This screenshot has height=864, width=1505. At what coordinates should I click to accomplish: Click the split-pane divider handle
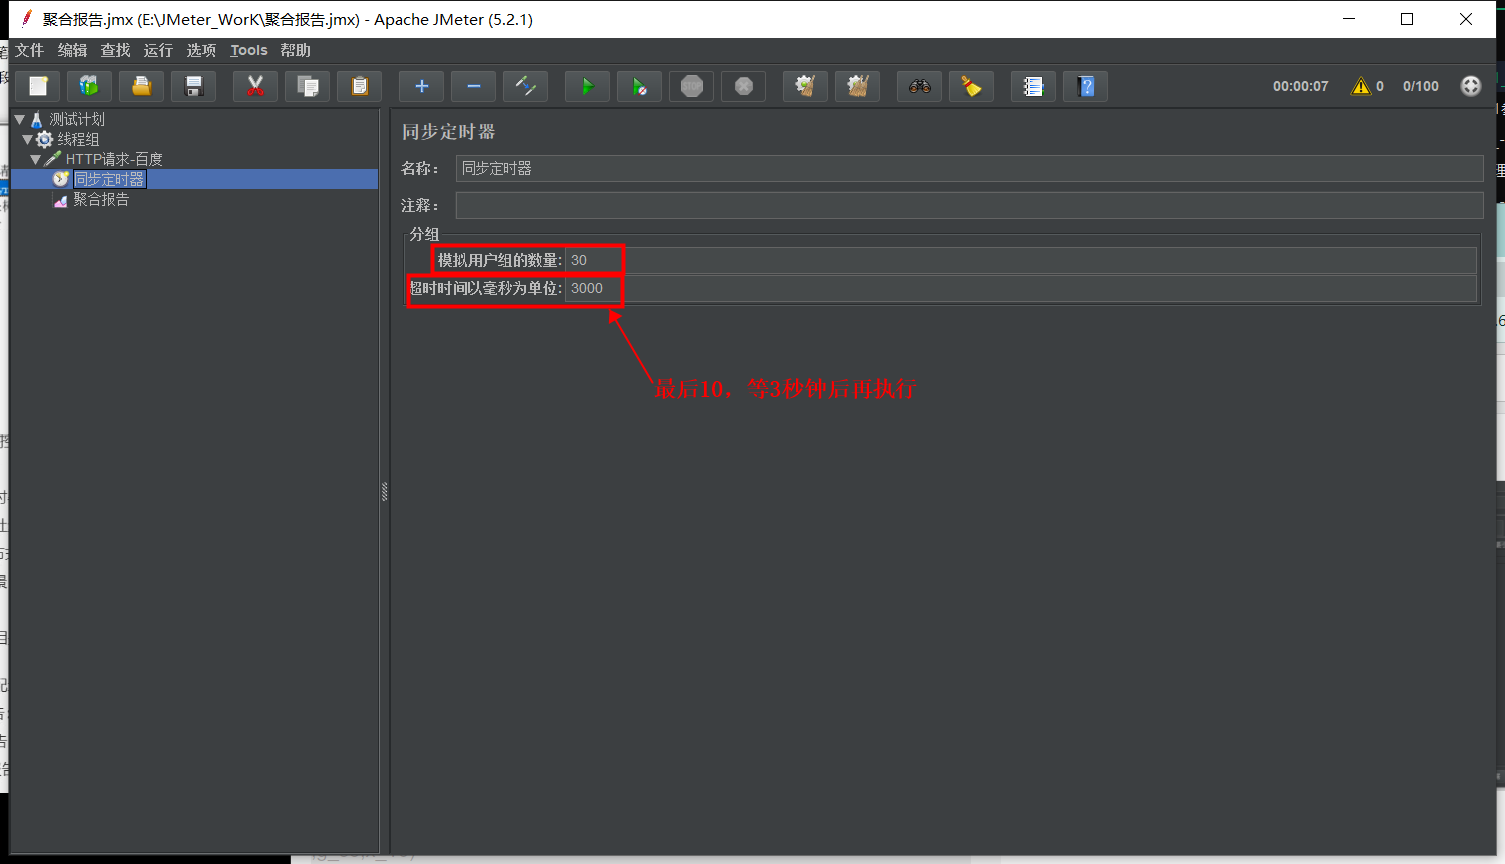384,491
